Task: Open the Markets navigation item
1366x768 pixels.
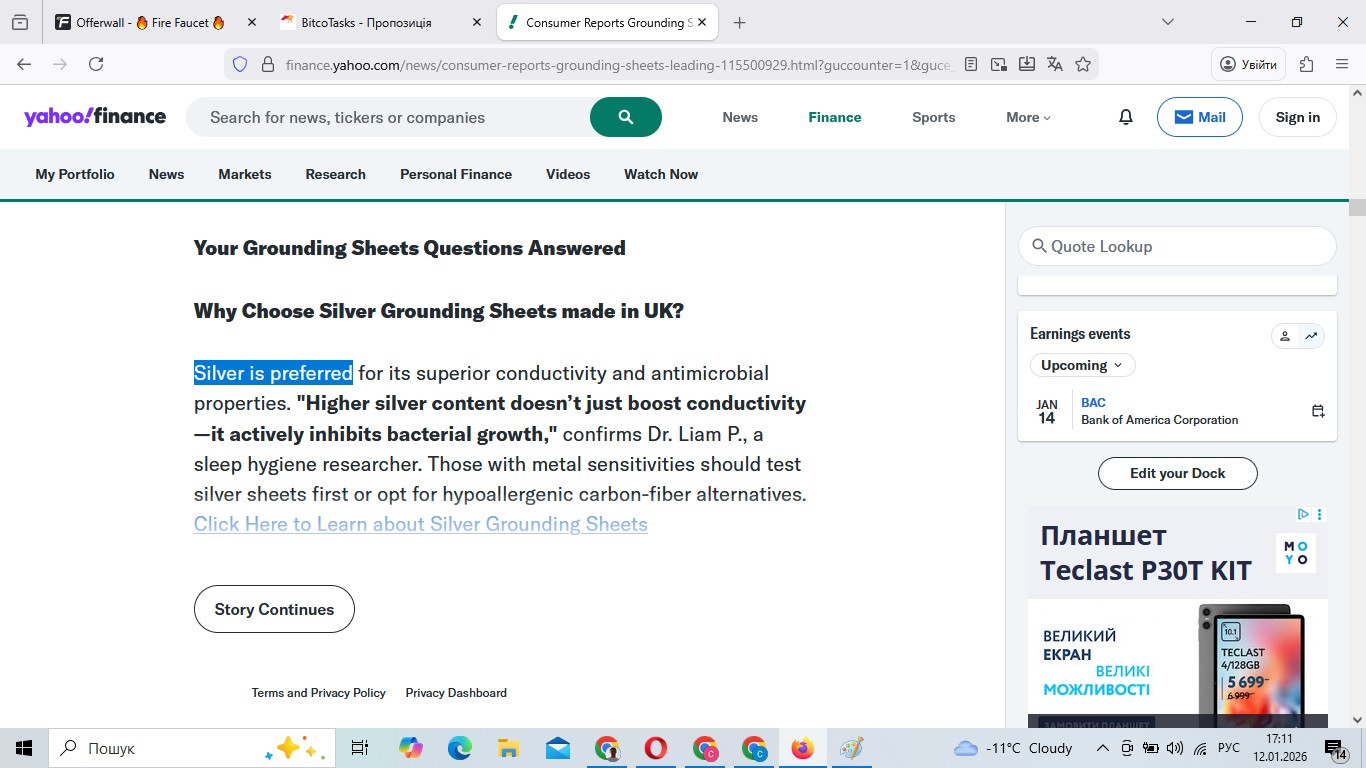Action: 245,174
